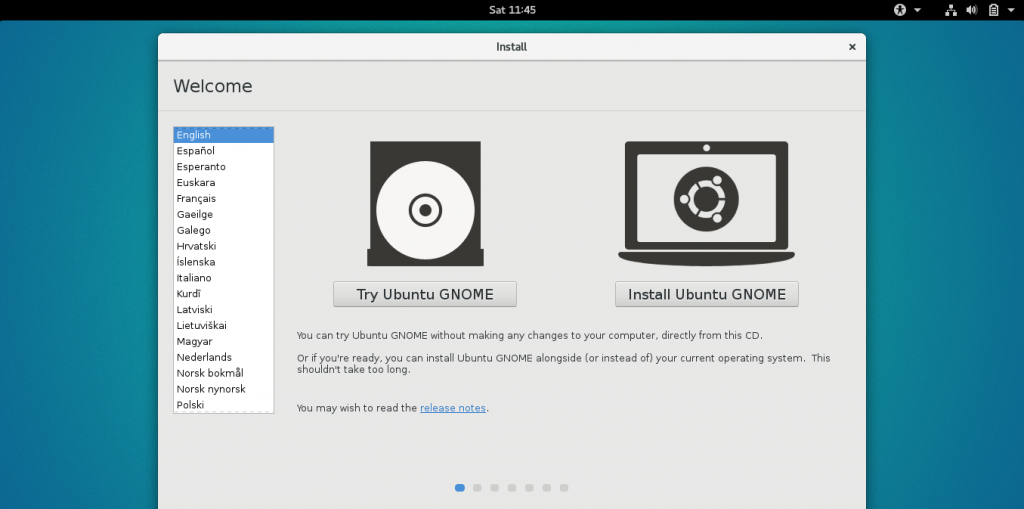This screenshot has width=1024, height=509.
Task: Select Latviski in the language list
Action: click(x=223, y=310)
